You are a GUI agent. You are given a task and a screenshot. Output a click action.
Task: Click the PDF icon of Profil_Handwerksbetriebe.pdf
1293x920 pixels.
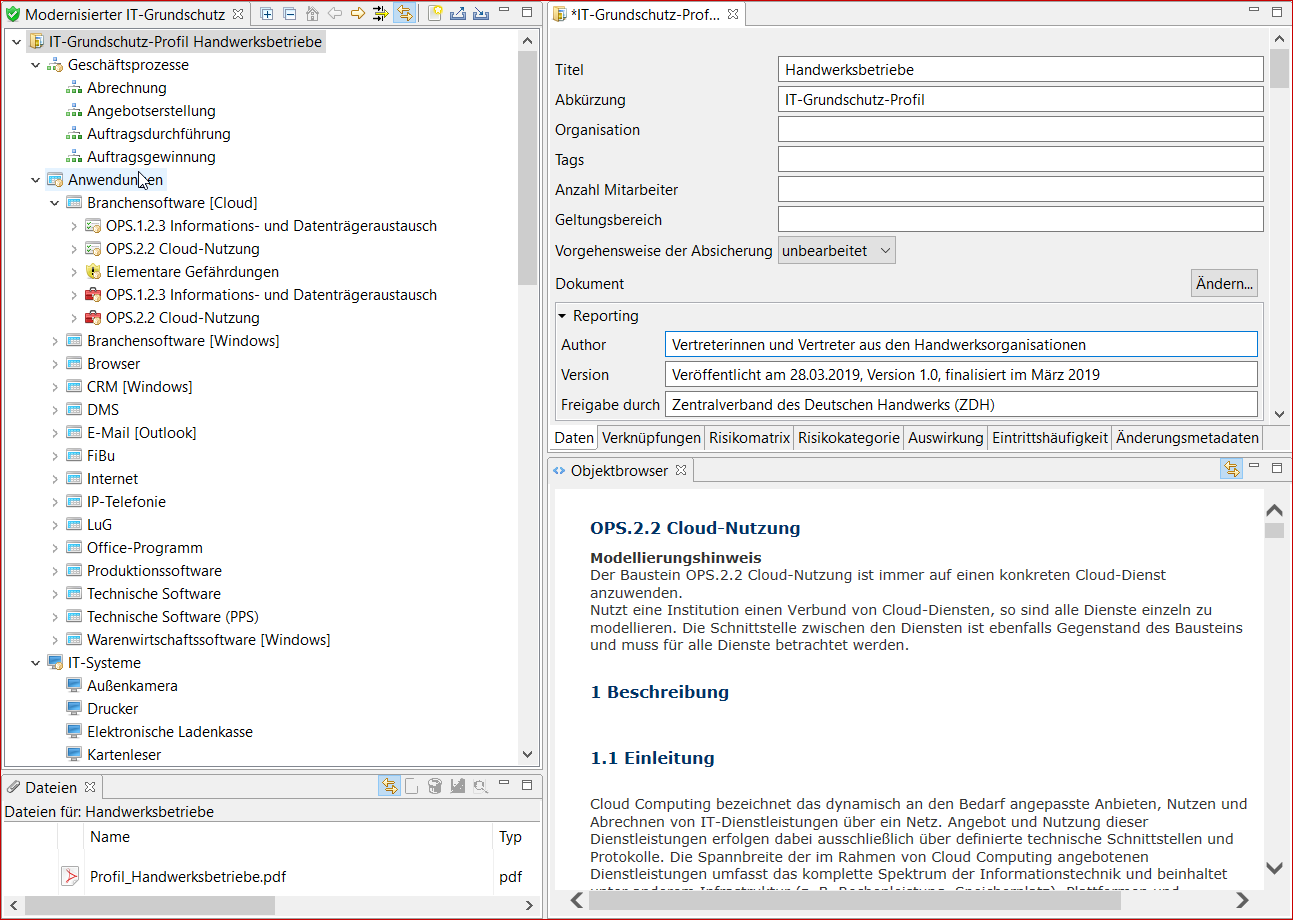(x=71, y=877)
